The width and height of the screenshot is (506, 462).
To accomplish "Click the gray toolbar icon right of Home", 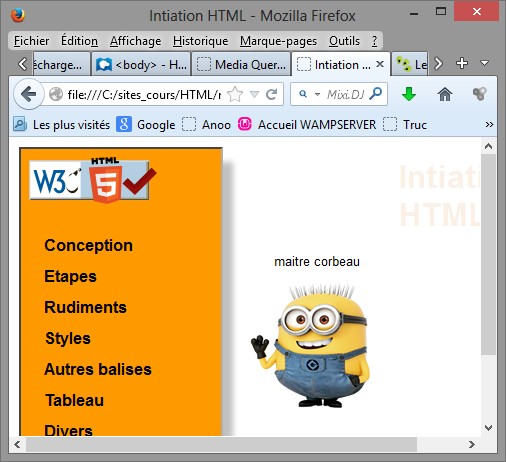I will click(480, 94).
